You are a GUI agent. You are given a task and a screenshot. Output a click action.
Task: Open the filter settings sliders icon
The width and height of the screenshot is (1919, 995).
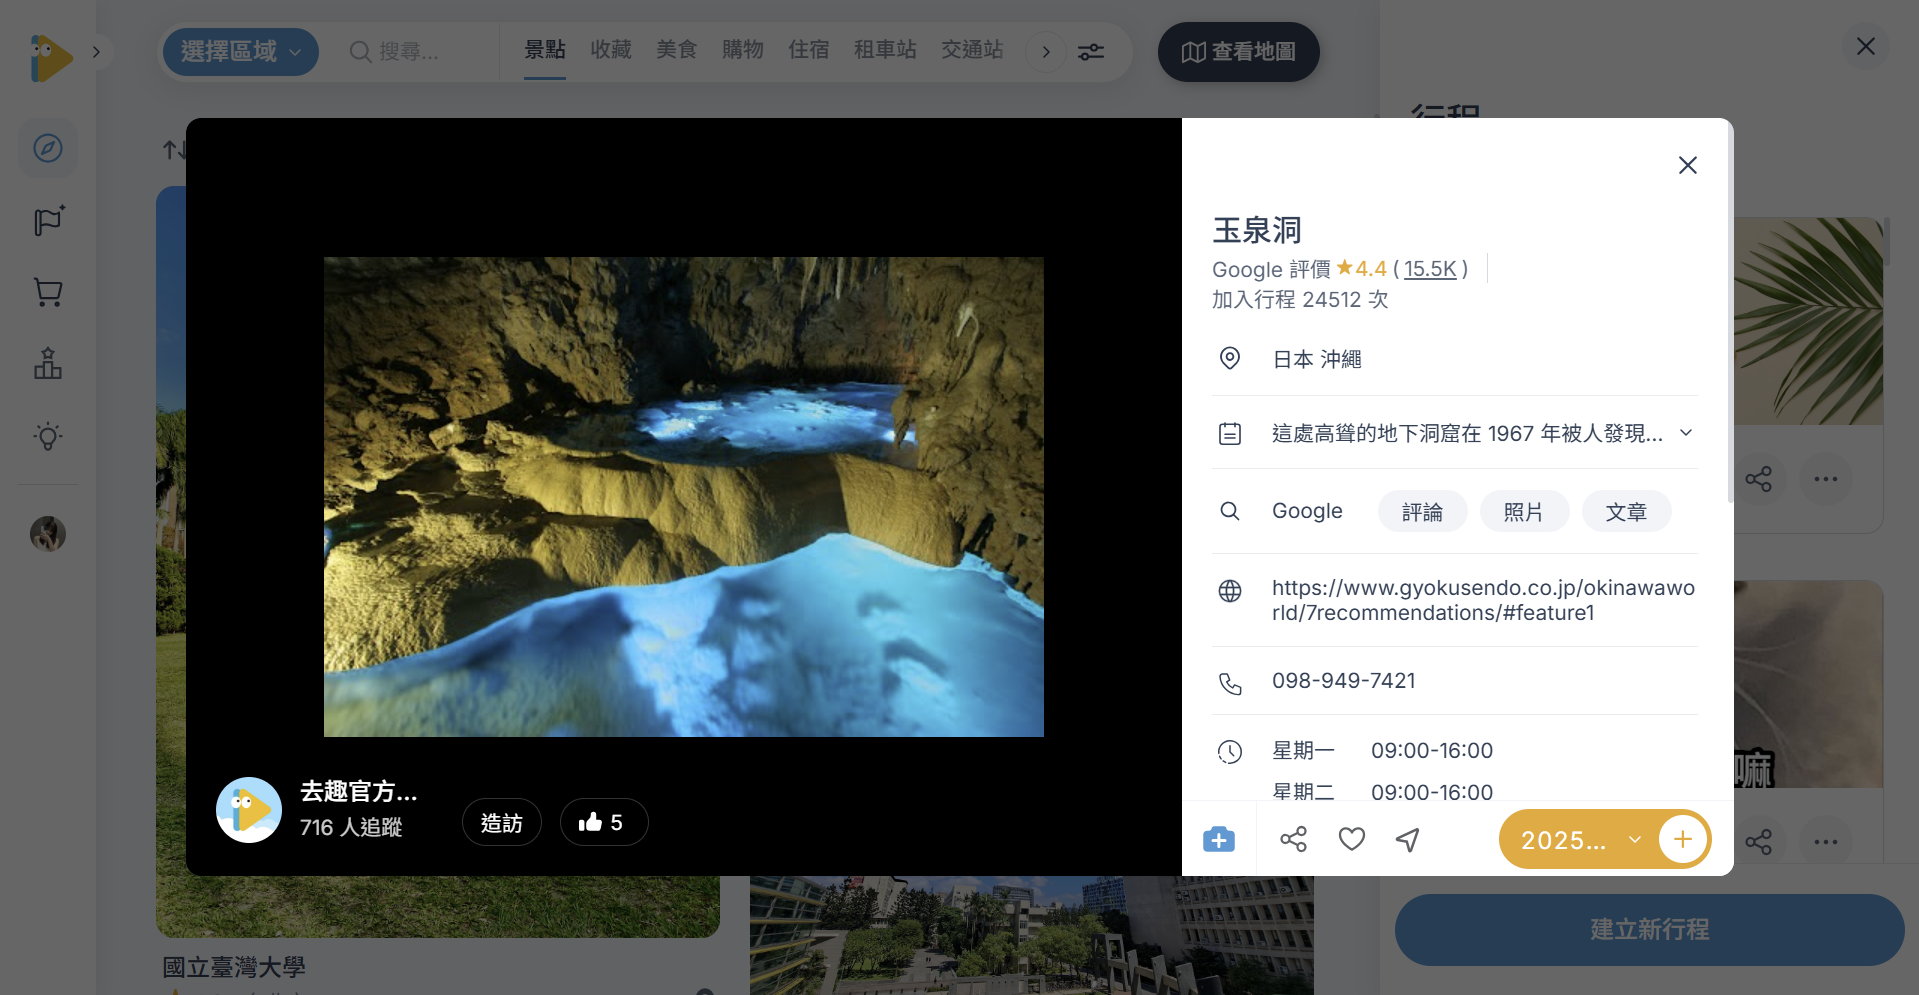pyautogui.click(x=1091, y=52)
